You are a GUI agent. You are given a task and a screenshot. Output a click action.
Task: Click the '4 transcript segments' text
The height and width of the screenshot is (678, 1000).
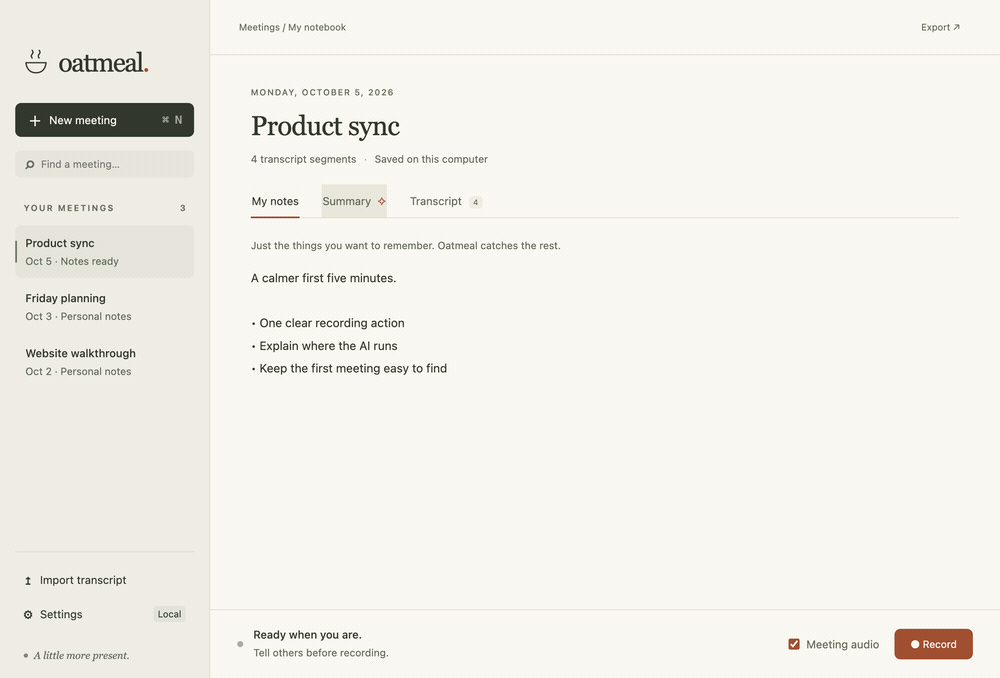(303, 159)
